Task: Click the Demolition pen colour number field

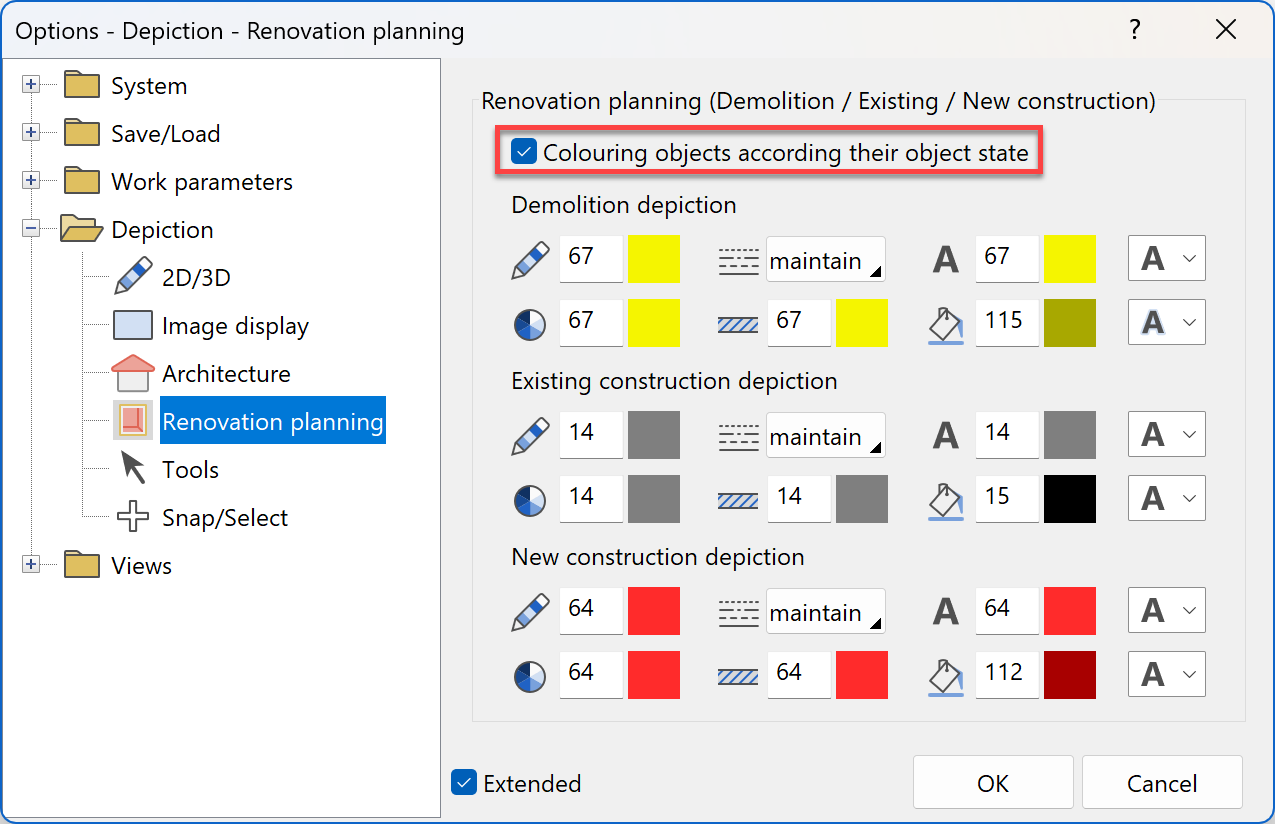Action: pyautogui.click(x=591, y=259)
